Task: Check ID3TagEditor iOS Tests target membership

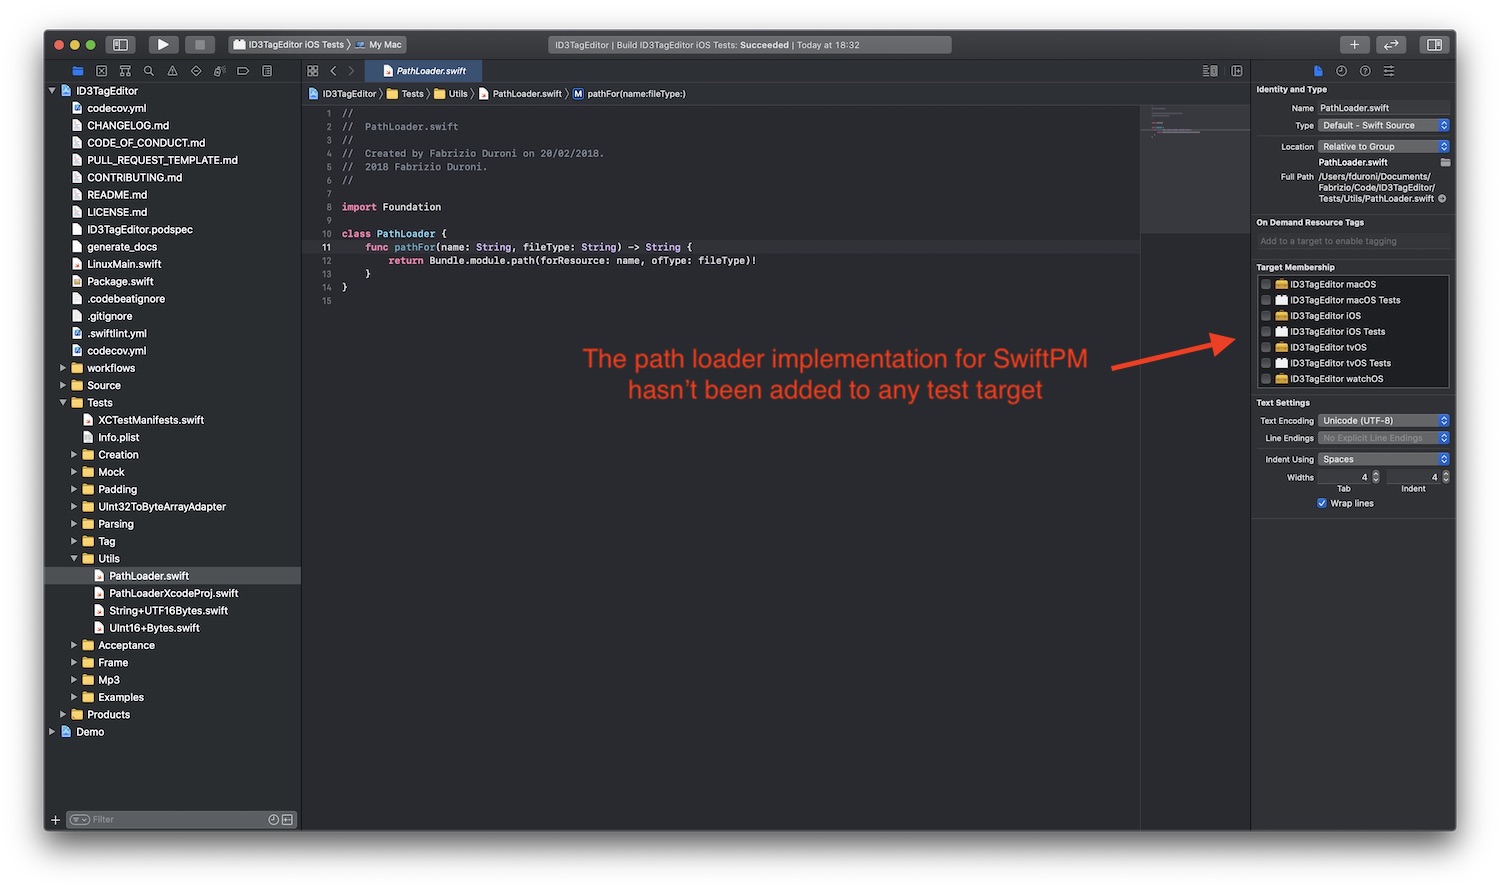Action: [1266, 332]
